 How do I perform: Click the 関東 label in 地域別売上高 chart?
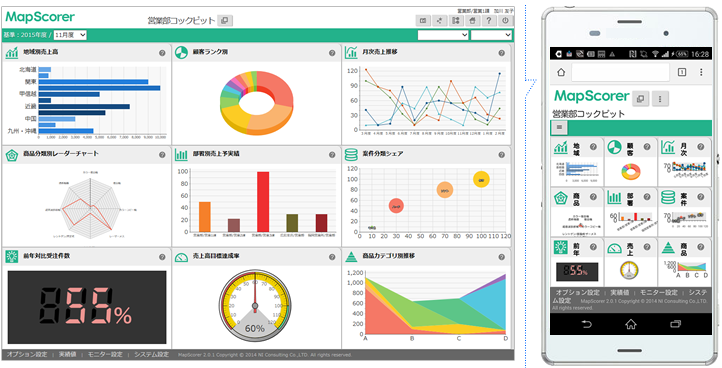coord(31,82)
